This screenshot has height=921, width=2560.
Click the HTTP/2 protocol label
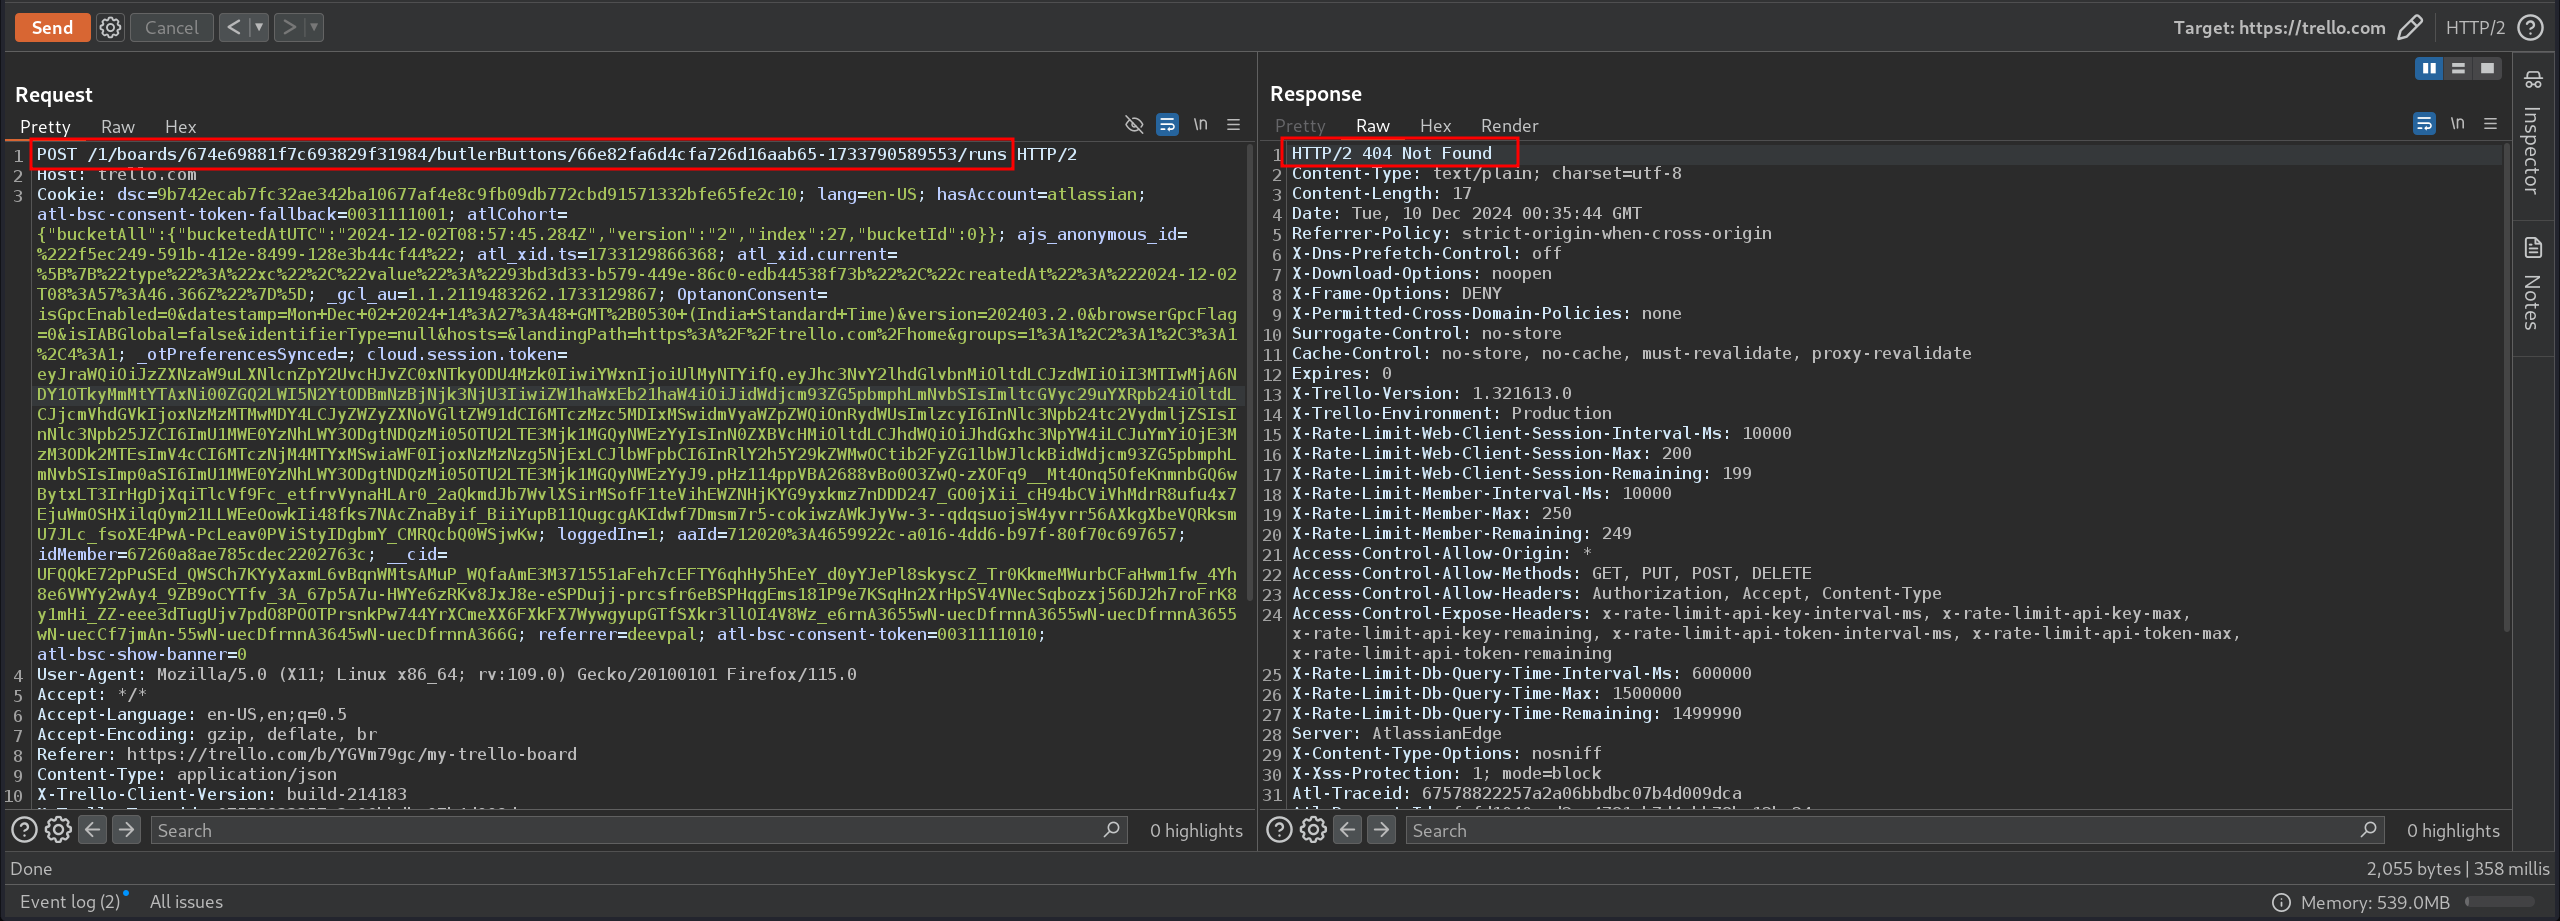click(x=2475, y=28)
